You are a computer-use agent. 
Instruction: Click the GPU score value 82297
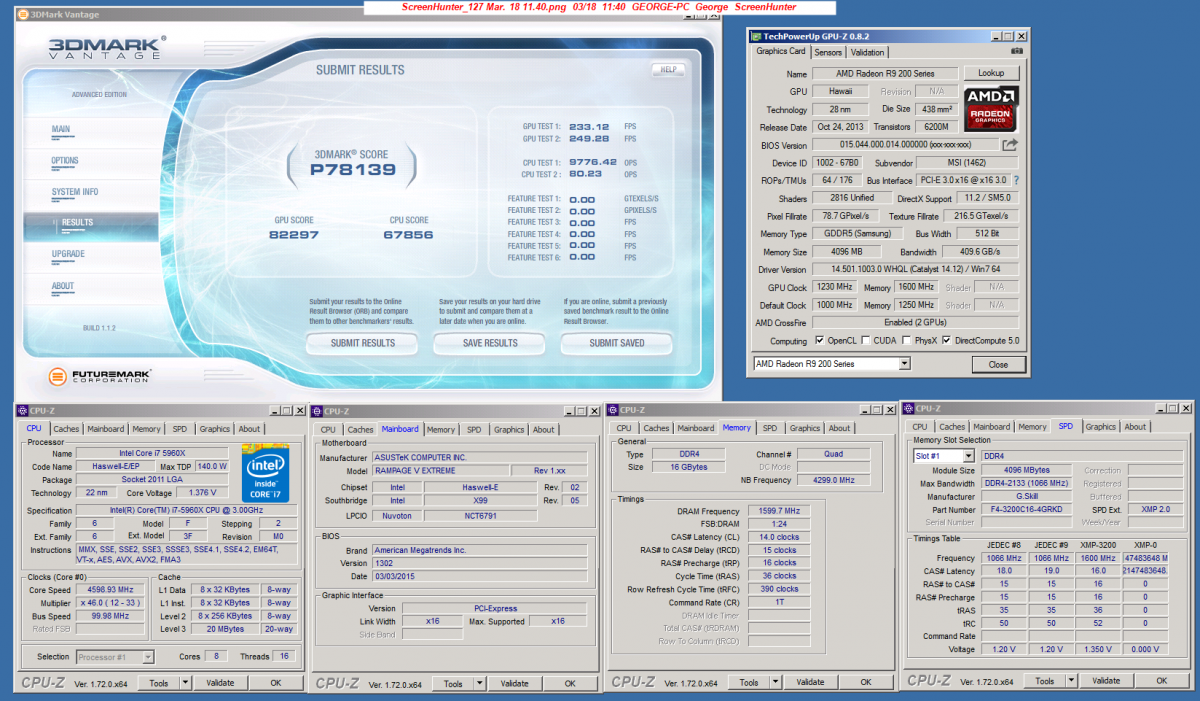pyautogui.click(x=292, y=235)
